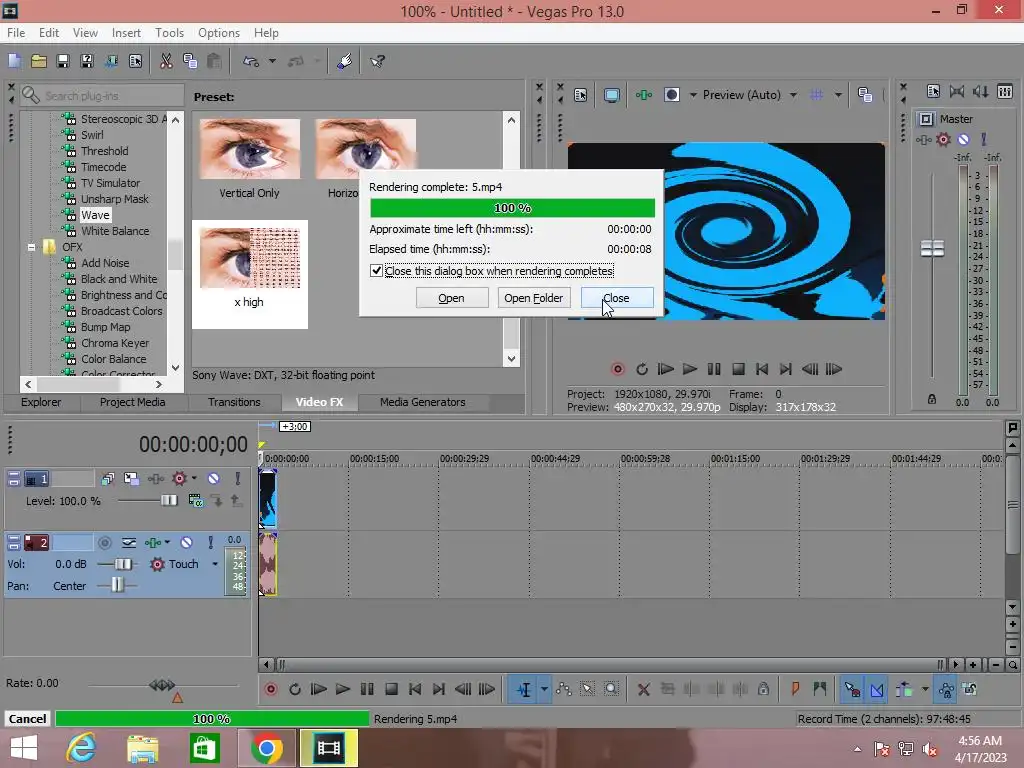
Task: Switch to the Media Generators tab
Action: point(423,402)
